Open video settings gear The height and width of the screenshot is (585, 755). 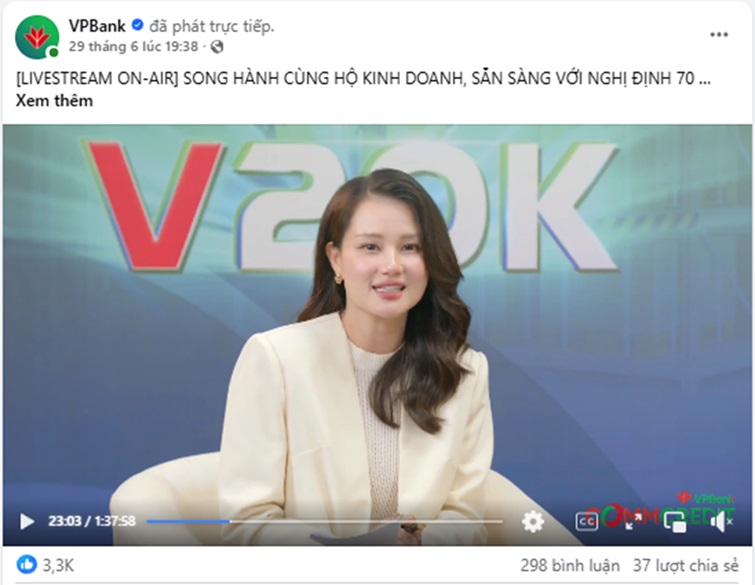pyautogui.click(x=533, y=521)
